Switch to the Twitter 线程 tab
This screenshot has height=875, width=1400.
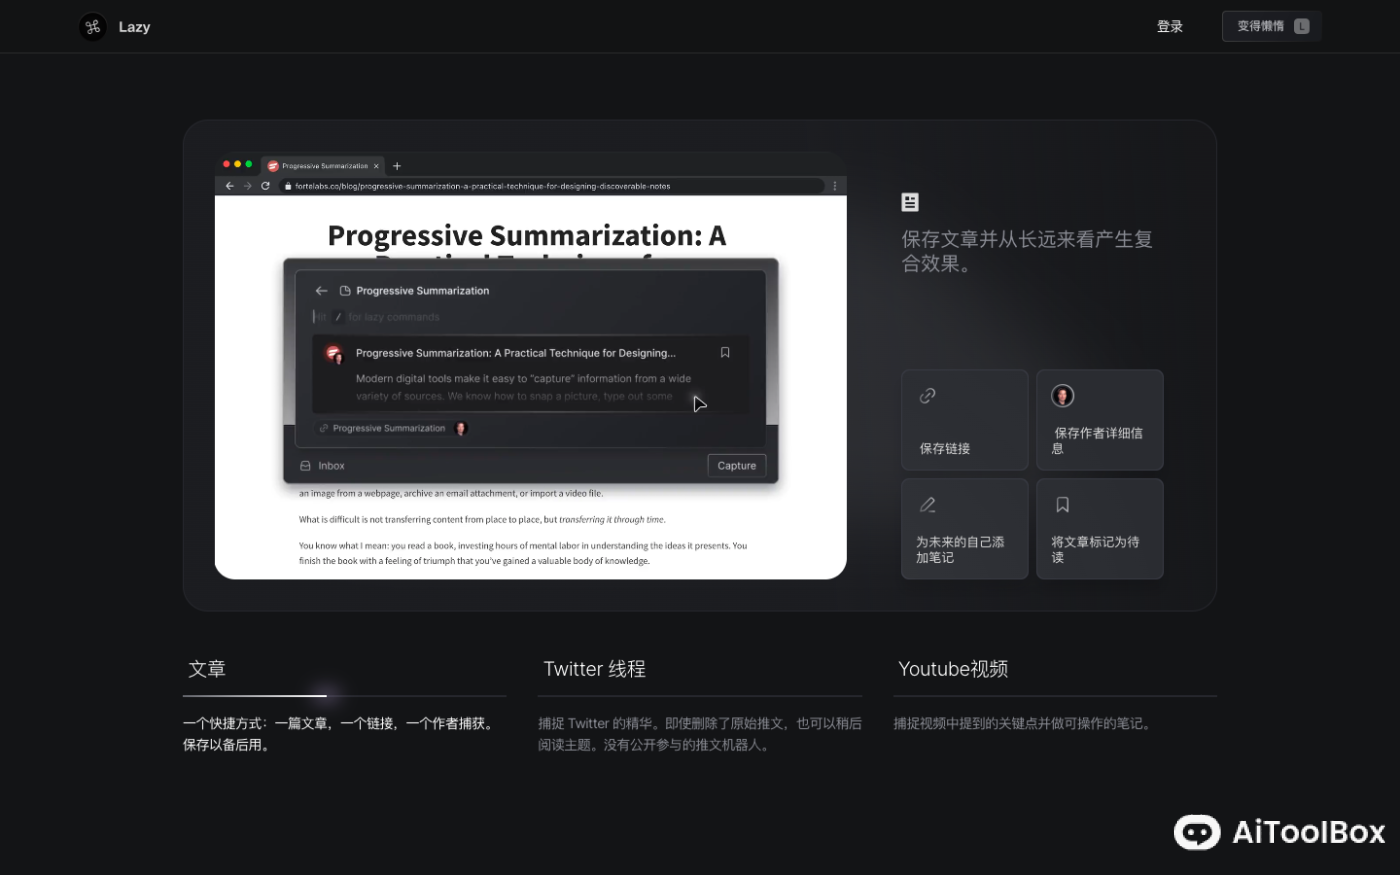tap(594, 669)
